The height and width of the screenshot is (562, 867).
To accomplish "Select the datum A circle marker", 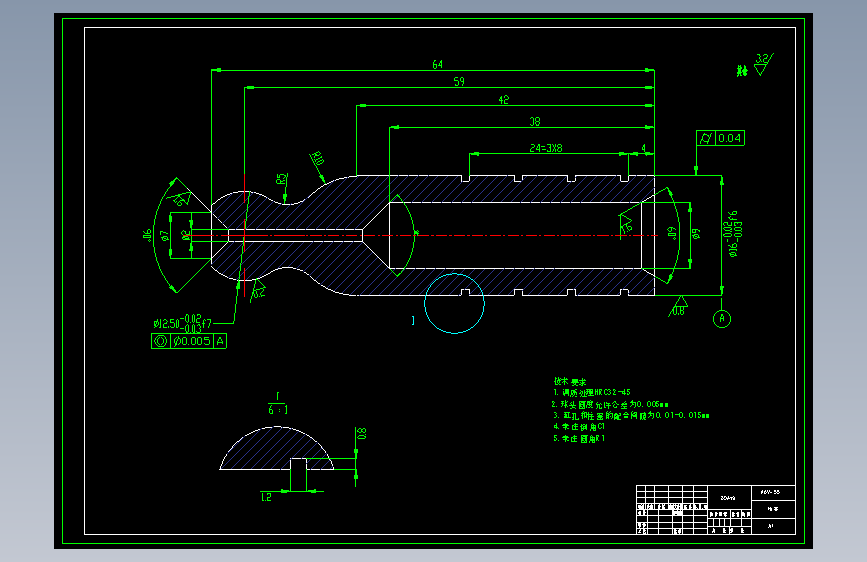I will click(722, 319).
